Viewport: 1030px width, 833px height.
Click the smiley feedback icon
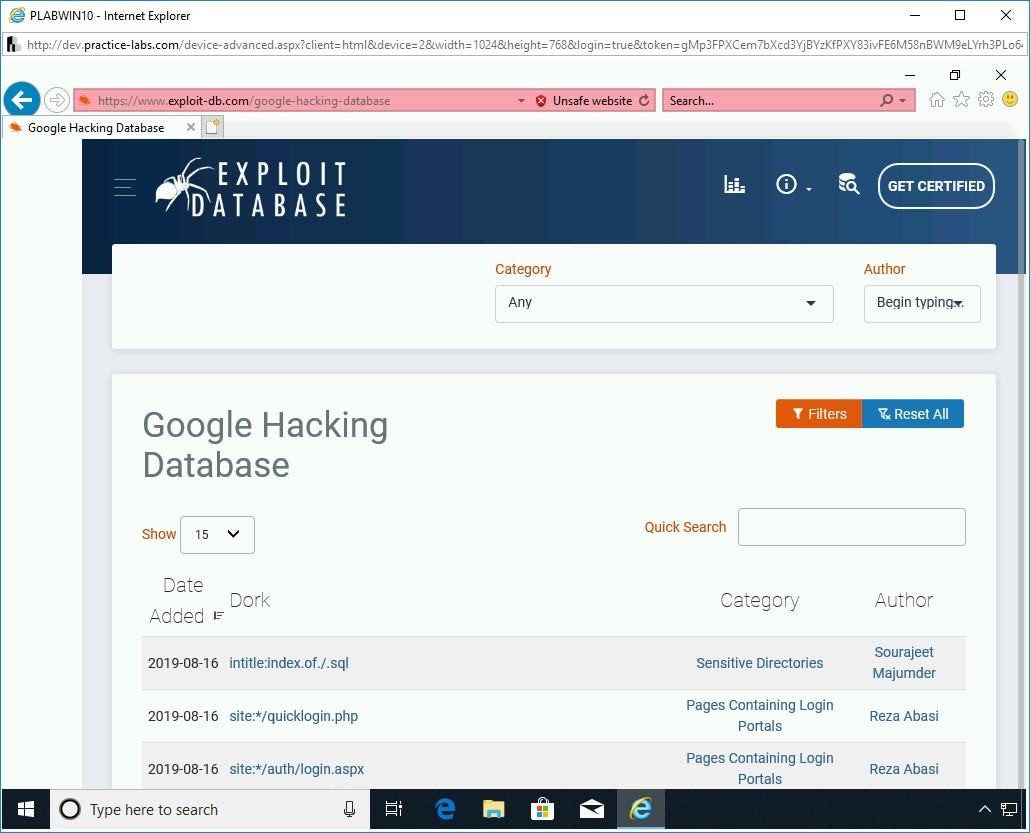click(x=1010, y=99)
